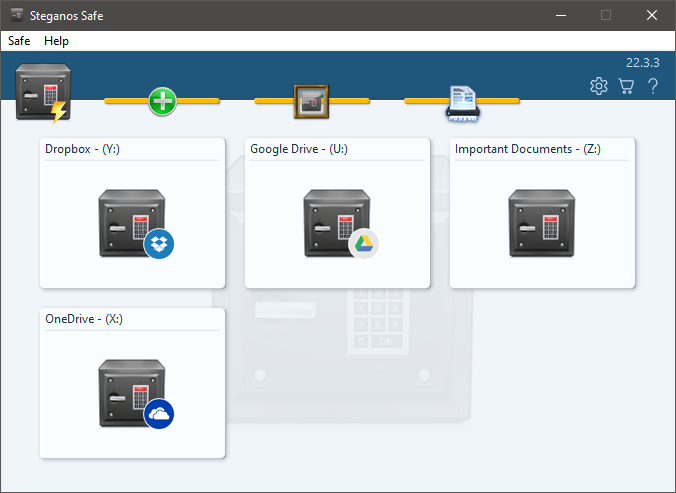Minimize the Steganos Safe window
Viewport: 676px width, 493px height.
point(559,15)
